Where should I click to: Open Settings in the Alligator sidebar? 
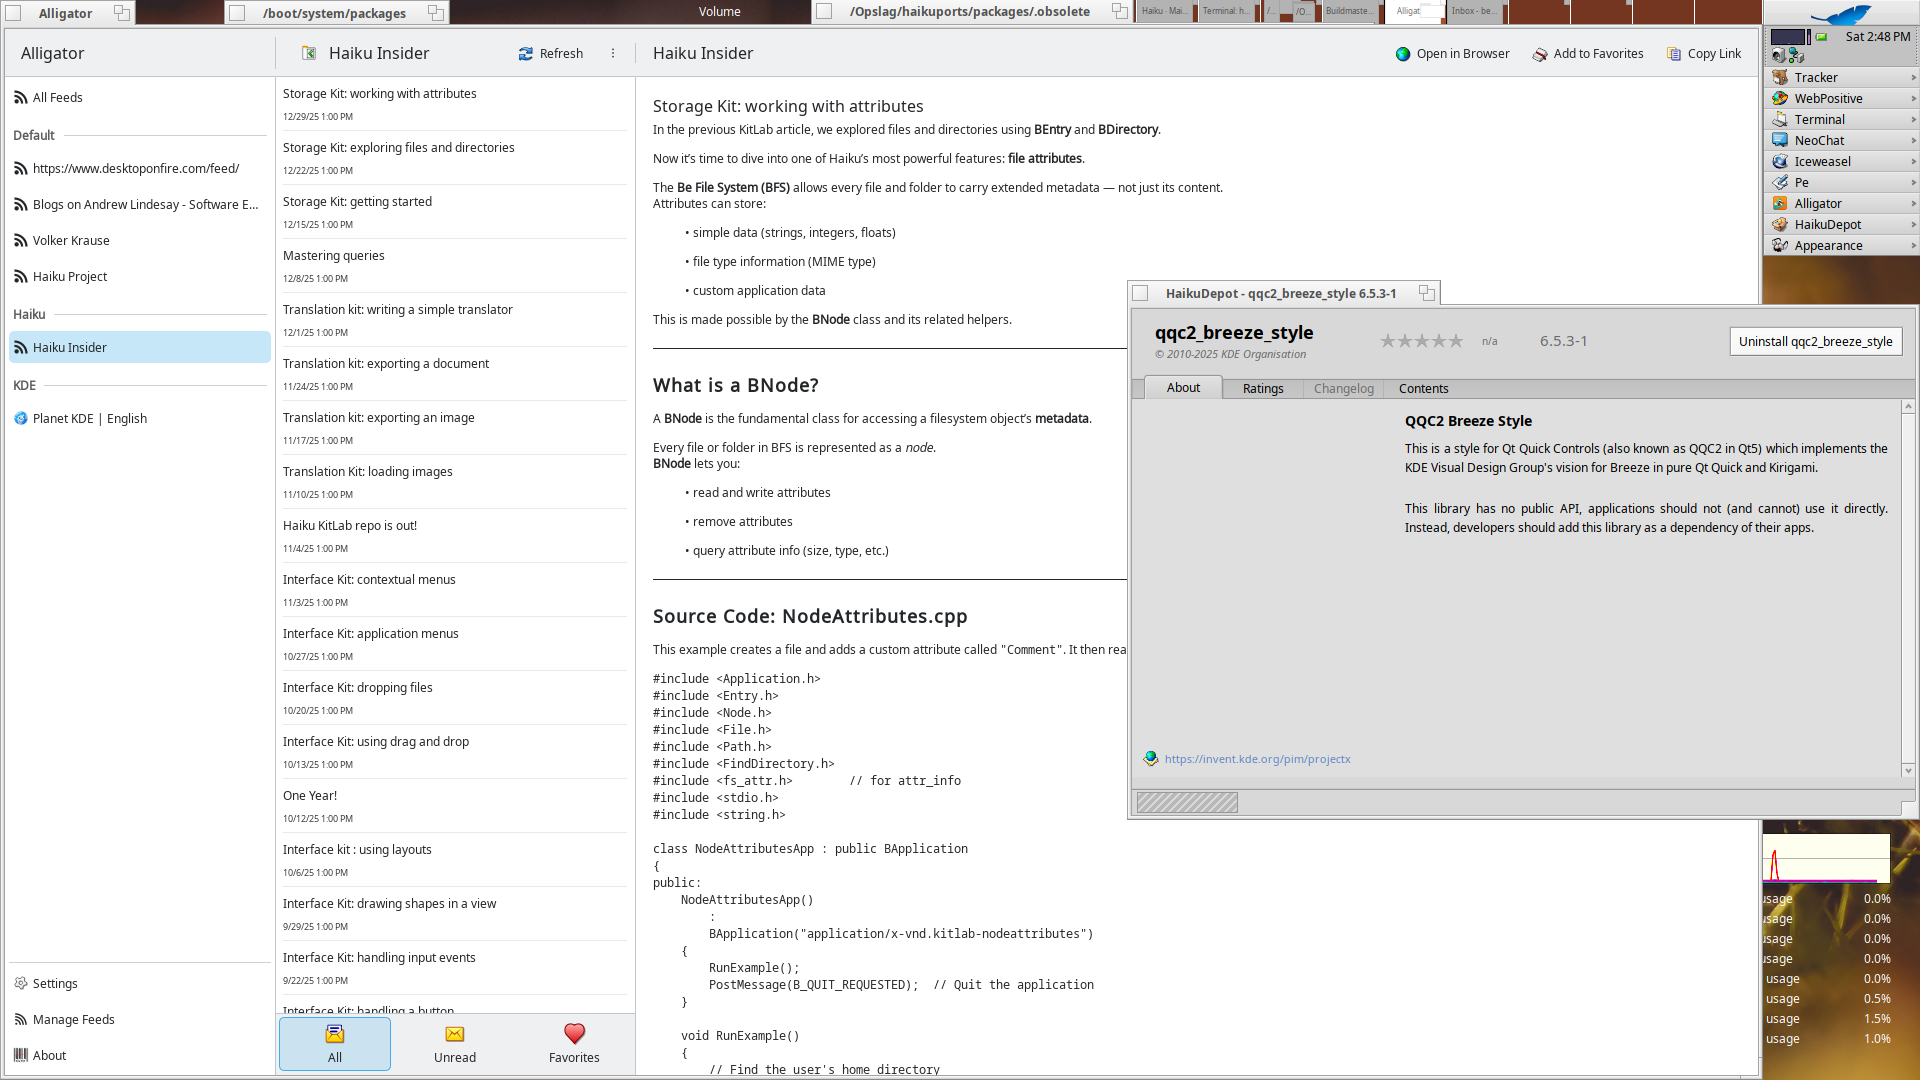[x=55, y=984]
